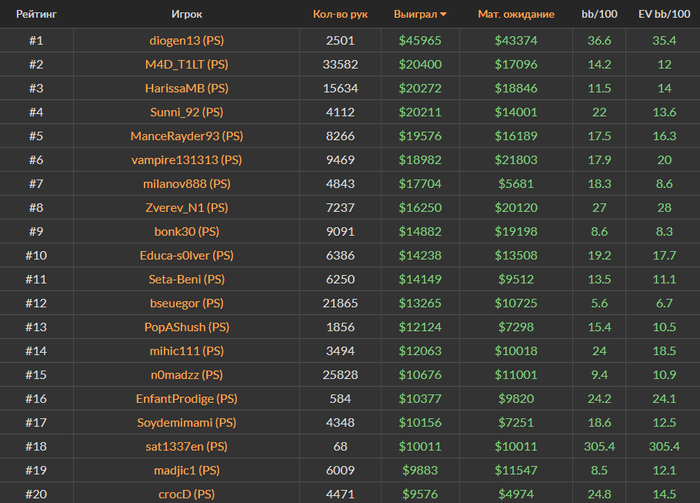Select EV bb/100 value 14.5

click(664, 494)
